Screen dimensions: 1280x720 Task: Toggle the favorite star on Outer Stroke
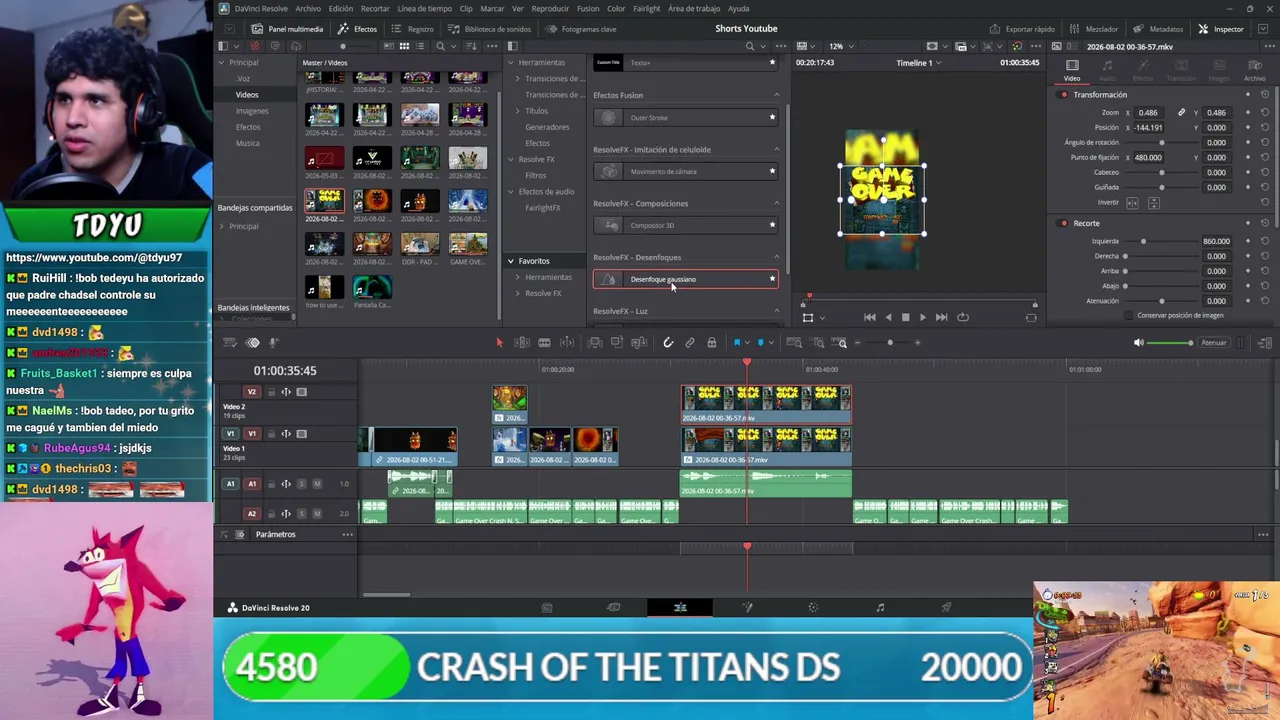(772, 117)
